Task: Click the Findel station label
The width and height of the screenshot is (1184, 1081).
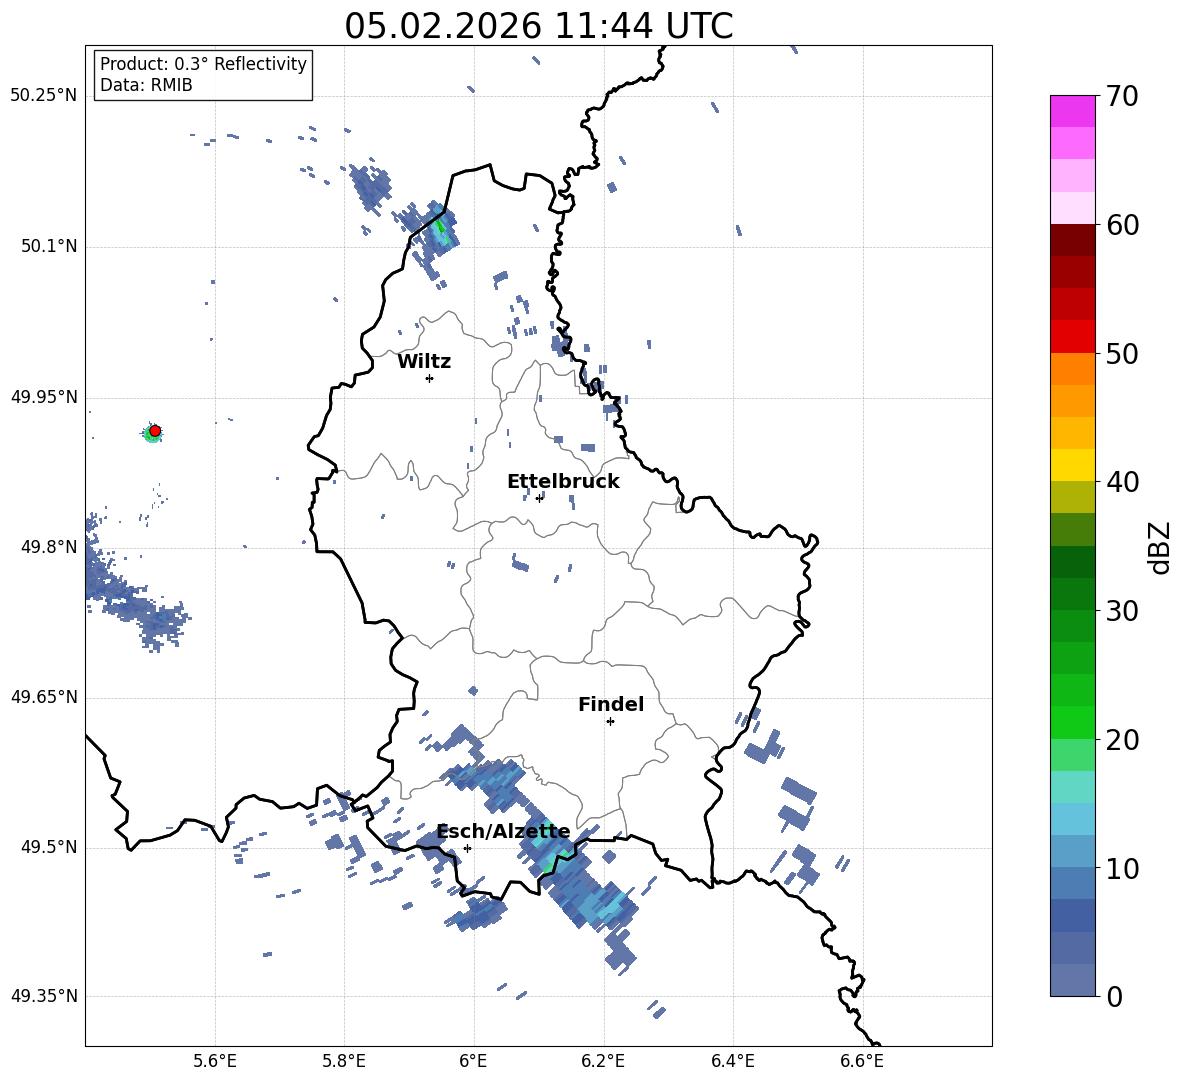Action: (611, 704)
